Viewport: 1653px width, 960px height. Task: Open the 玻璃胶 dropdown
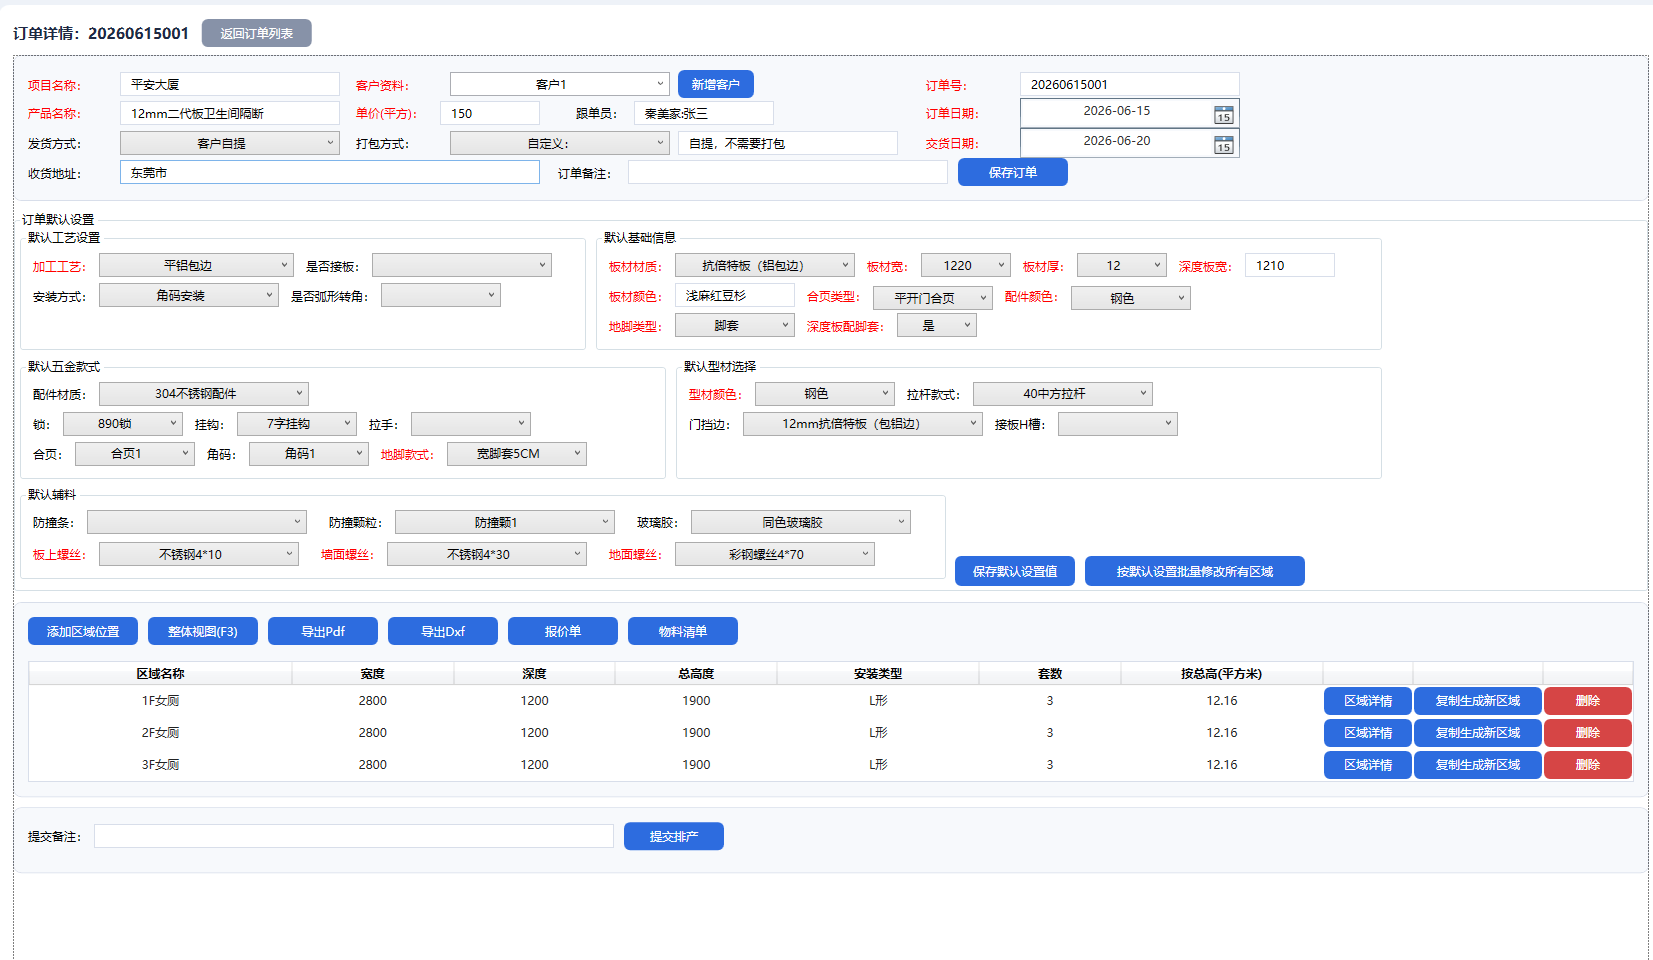pos(801,522)
